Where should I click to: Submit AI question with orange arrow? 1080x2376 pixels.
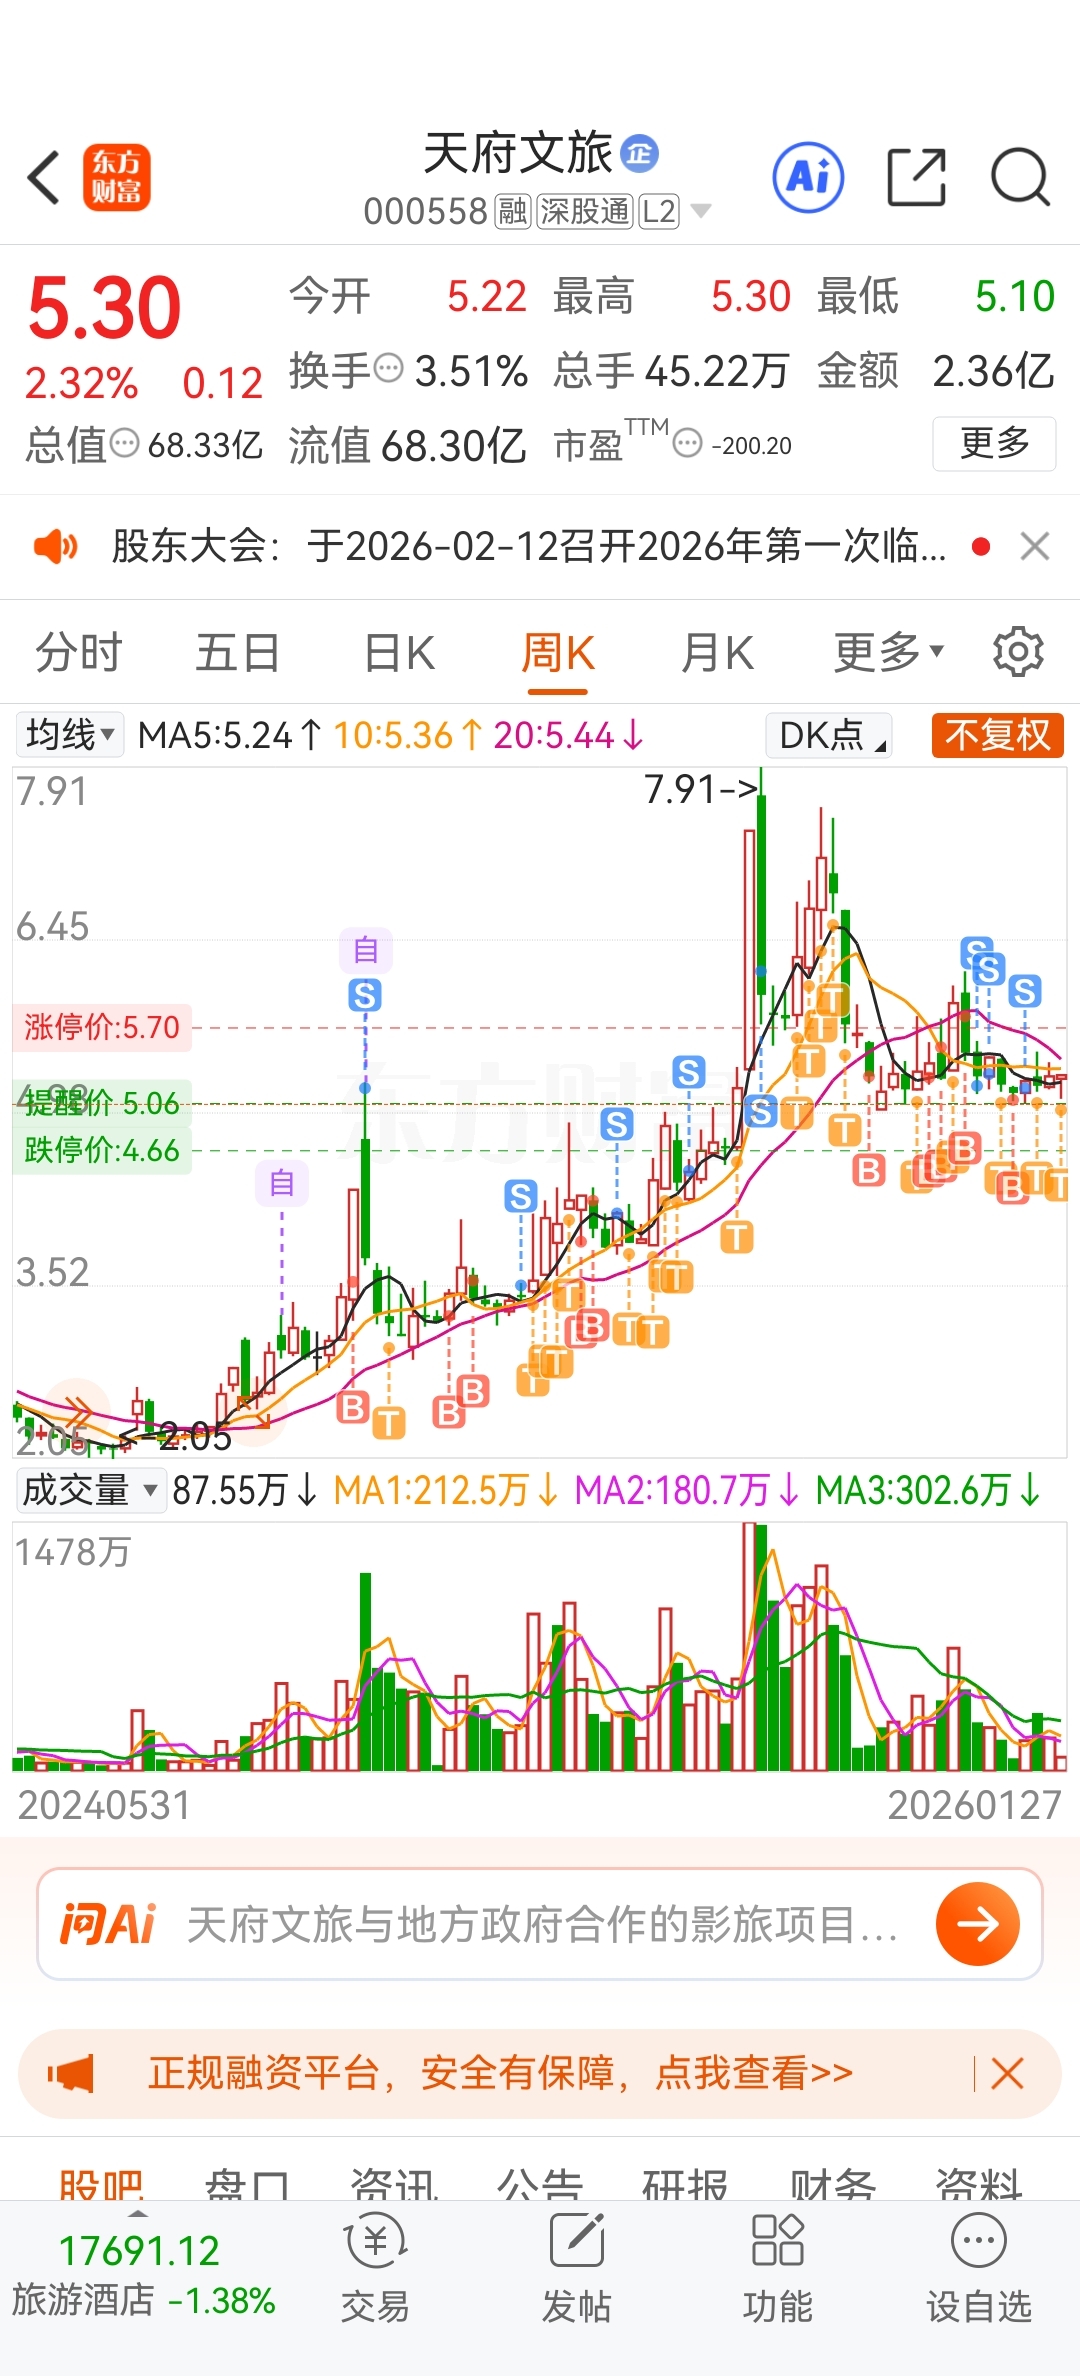977,1923
